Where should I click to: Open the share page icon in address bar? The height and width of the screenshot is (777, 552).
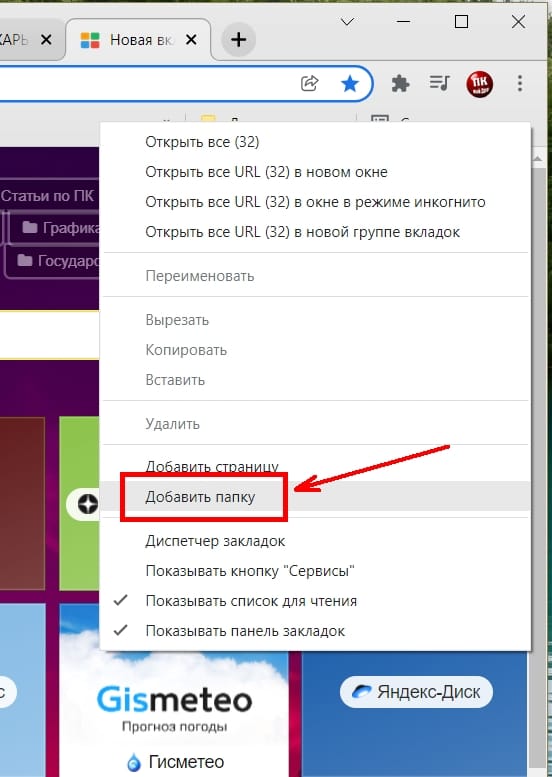click(x=310, y=83)
